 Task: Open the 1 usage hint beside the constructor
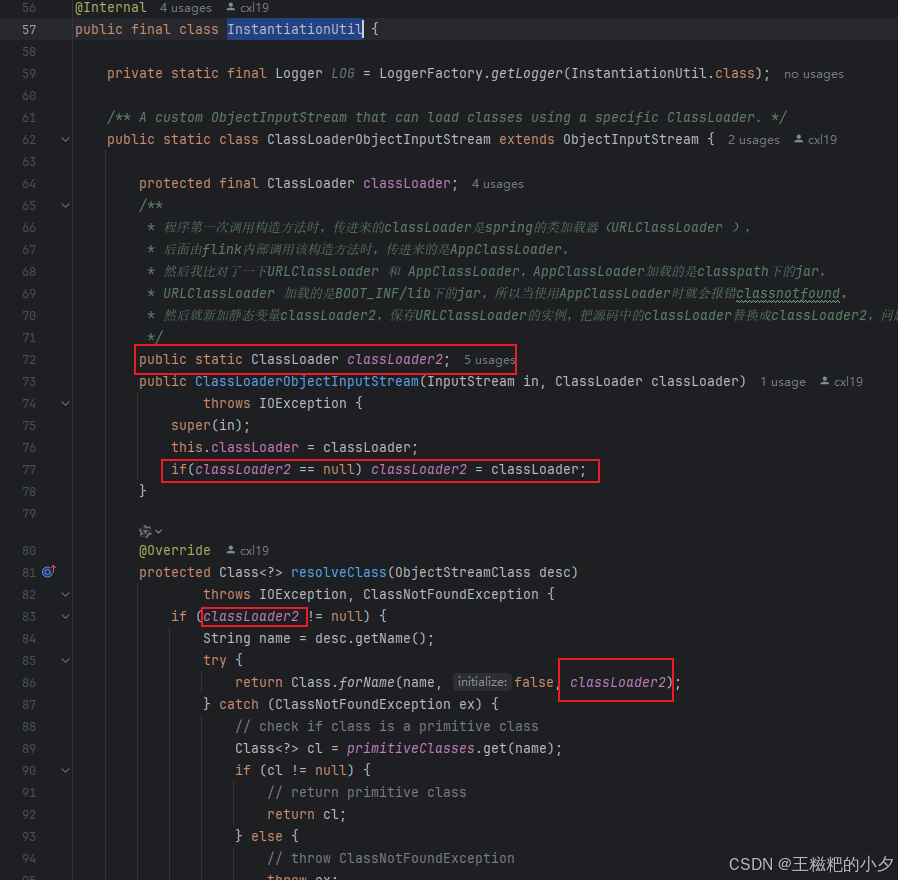(783, 381)
